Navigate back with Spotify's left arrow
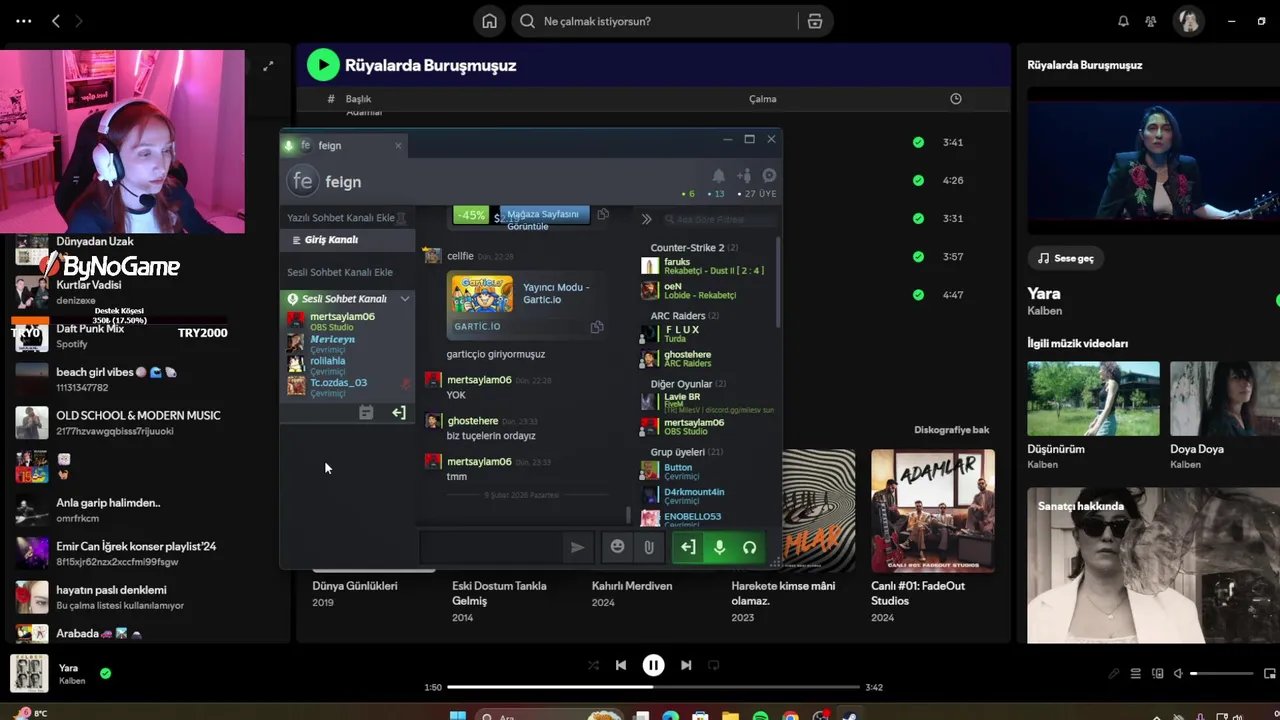This screenshot has width=1280, height=720. click(x=56, y=21)
